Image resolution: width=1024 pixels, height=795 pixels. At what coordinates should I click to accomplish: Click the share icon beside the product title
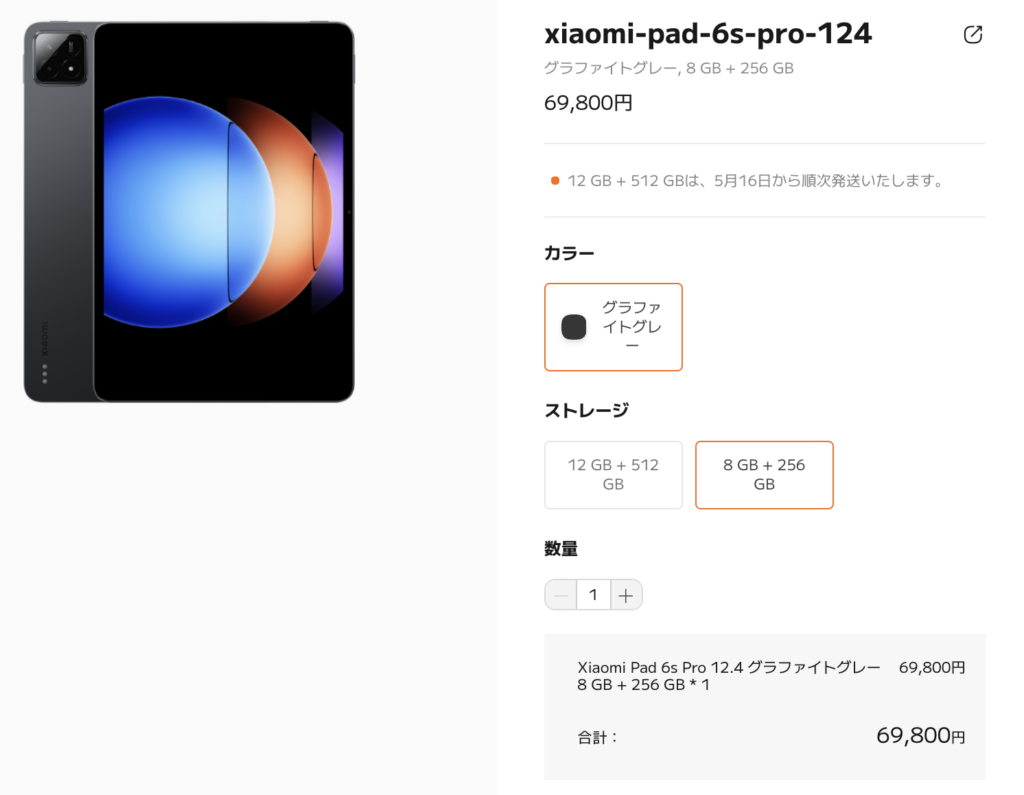972,35
